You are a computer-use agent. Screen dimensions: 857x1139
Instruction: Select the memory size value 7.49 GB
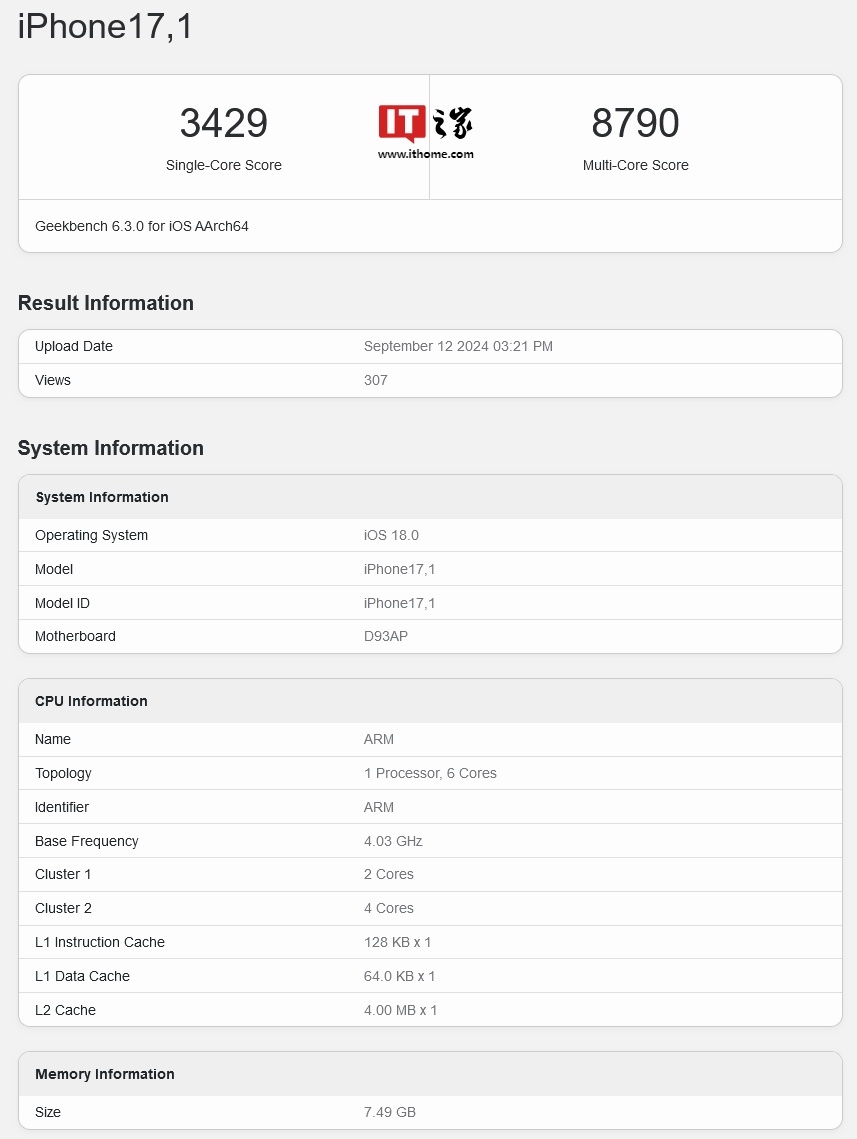tap(390, 1112)
